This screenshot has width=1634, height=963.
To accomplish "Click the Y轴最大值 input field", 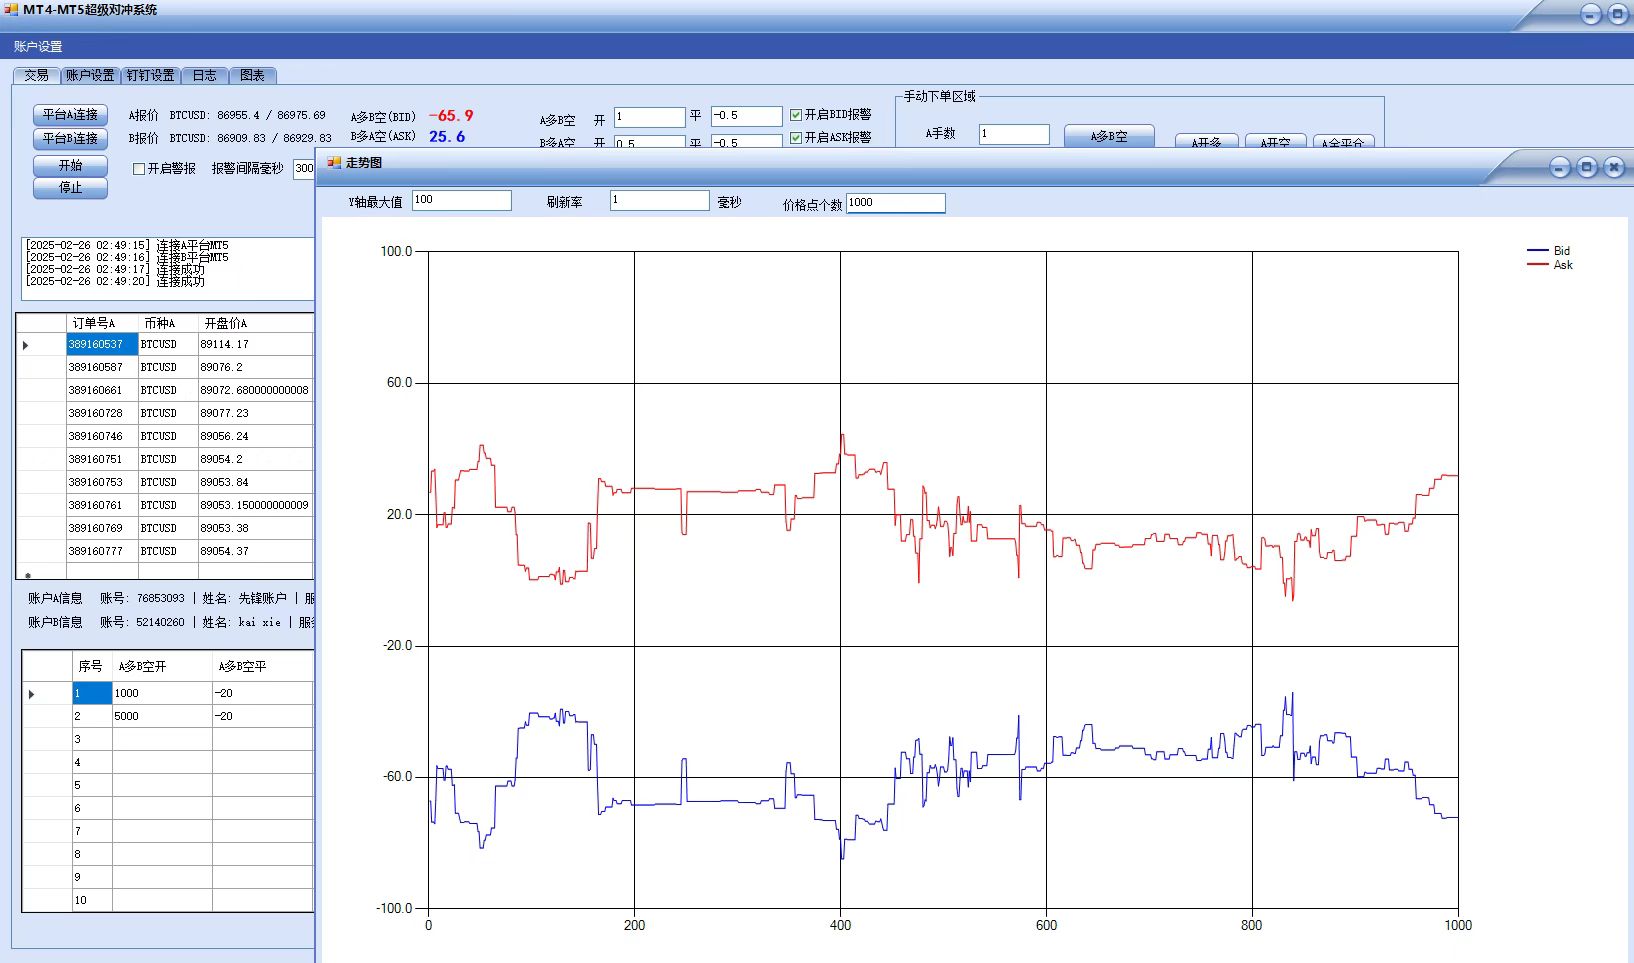I will pos(461,201).
